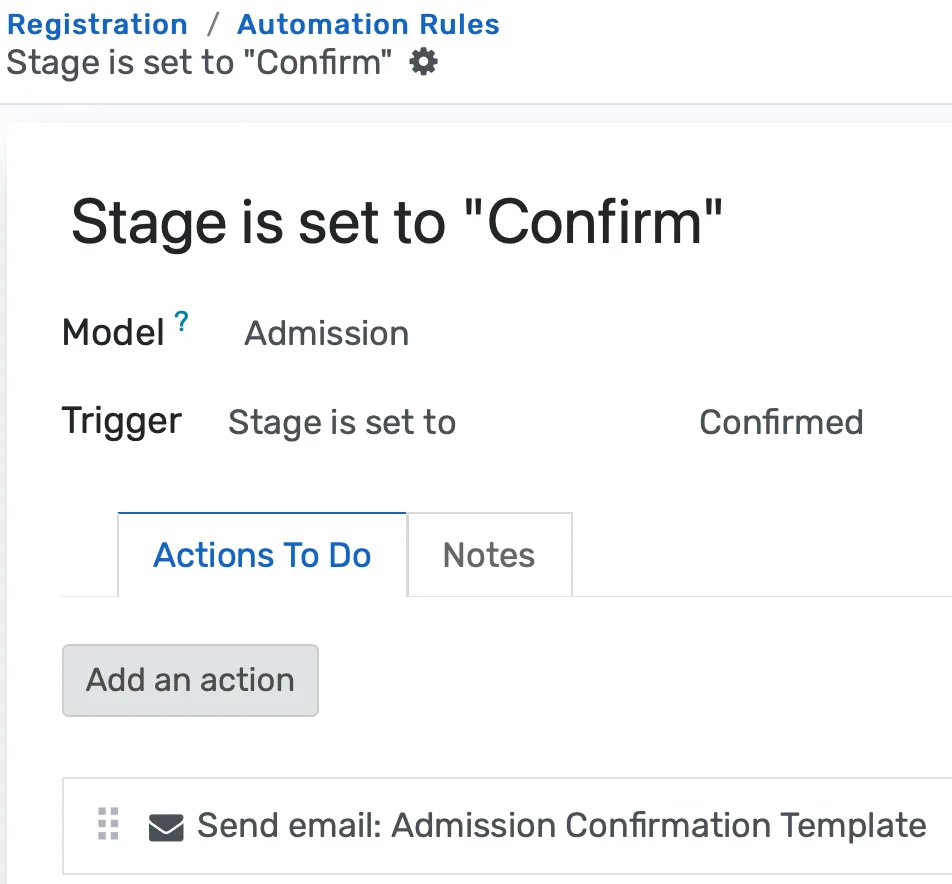952x884 pixels.
Task: Select the Actions To Do tab
Action: coord(261,555)
